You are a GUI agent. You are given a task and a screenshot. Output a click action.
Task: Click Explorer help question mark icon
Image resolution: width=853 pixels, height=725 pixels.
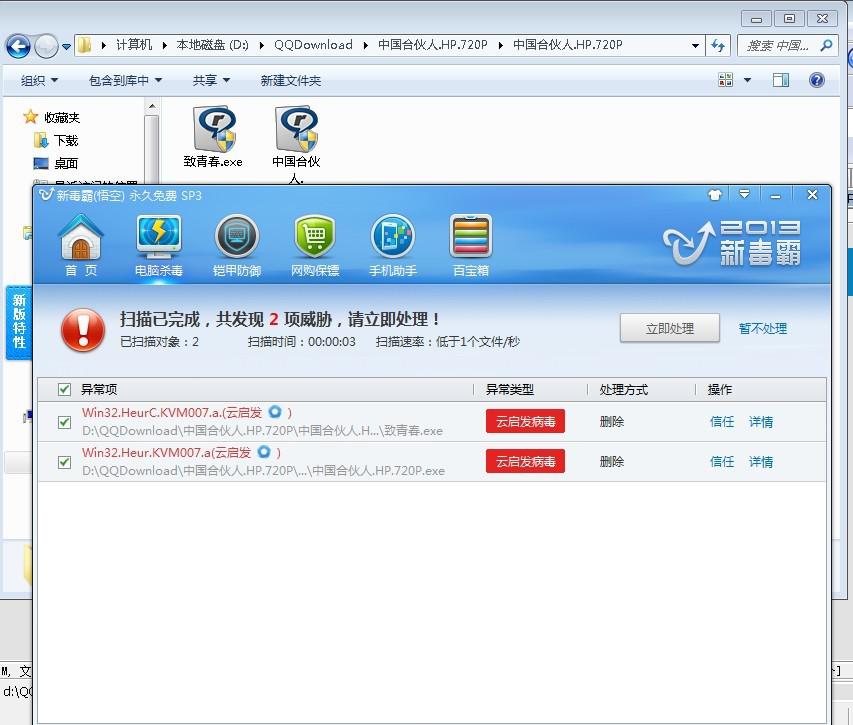click(817, 80)
